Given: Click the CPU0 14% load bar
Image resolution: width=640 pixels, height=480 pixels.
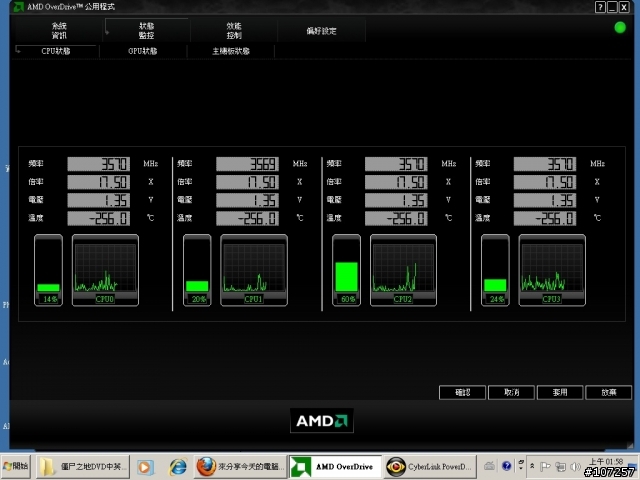Looking at the screenshot, I should tap(49, 270).
